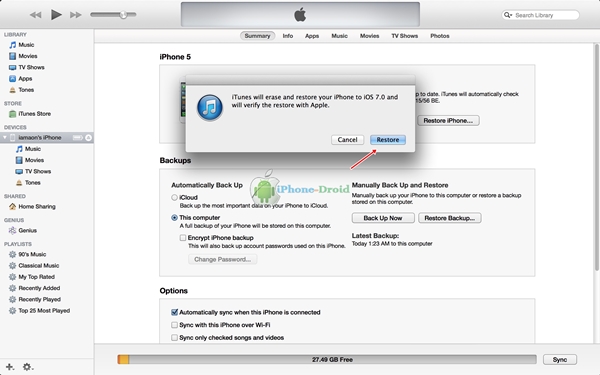This screenshot has height=375, width=600.
Task: Click the battery indicator on iamaon's iPhone
Action: point(78,137)
